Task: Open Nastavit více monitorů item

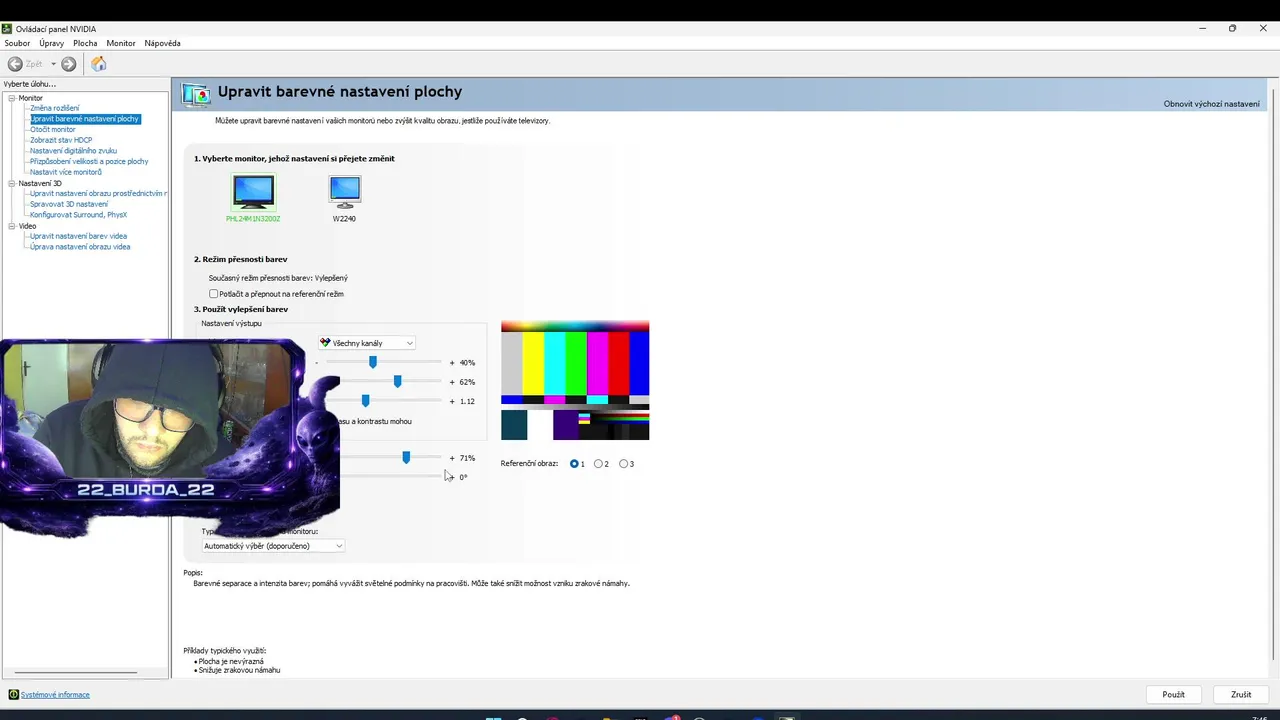Action: tap(66, 172)
